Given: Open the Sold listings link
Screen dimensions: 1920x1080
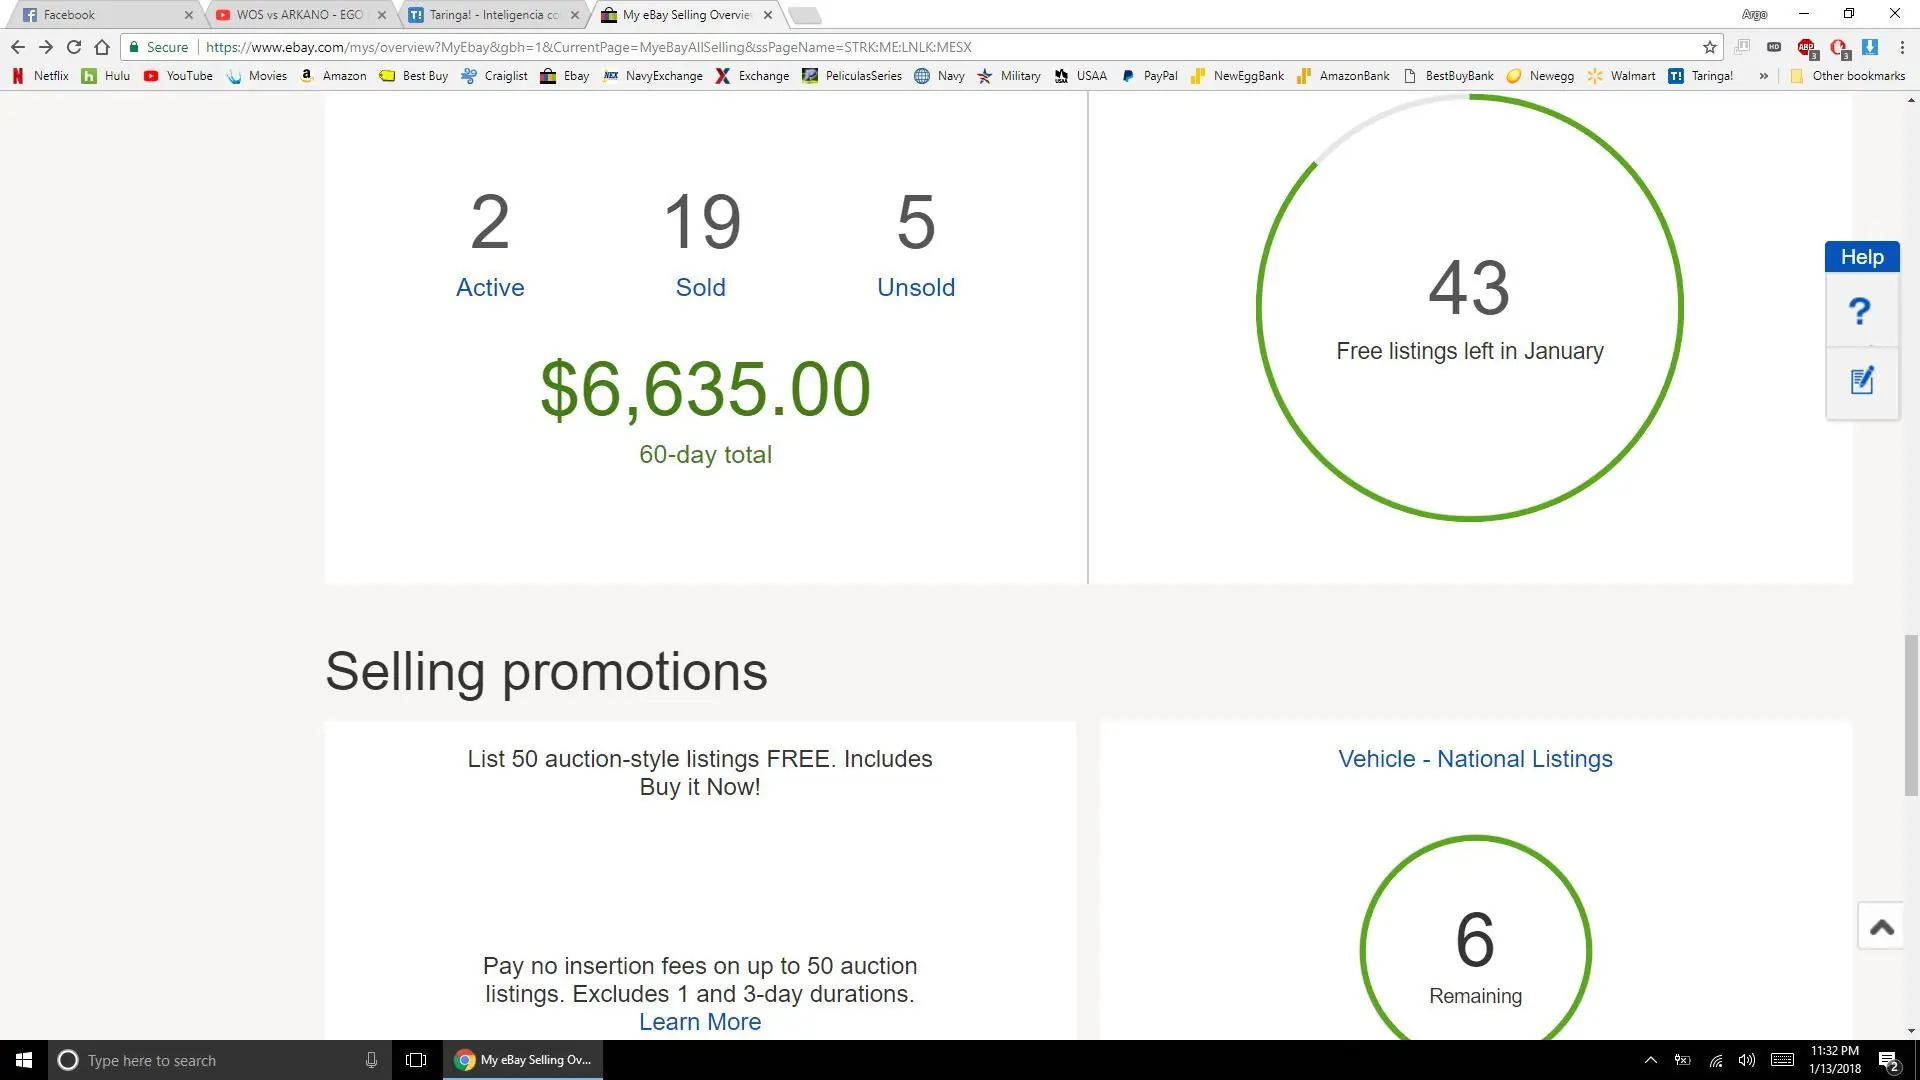Looking at the screenshot, I should (700, 287).
